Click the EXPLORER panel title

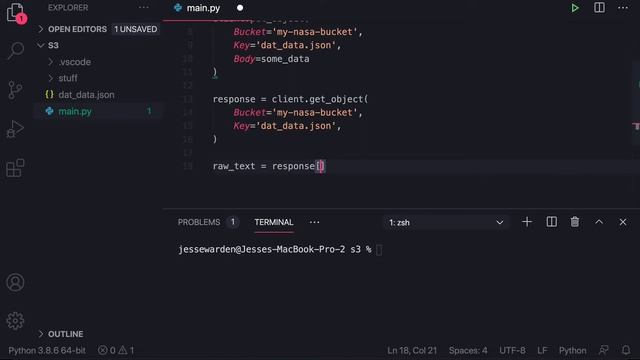coord(68,7)
